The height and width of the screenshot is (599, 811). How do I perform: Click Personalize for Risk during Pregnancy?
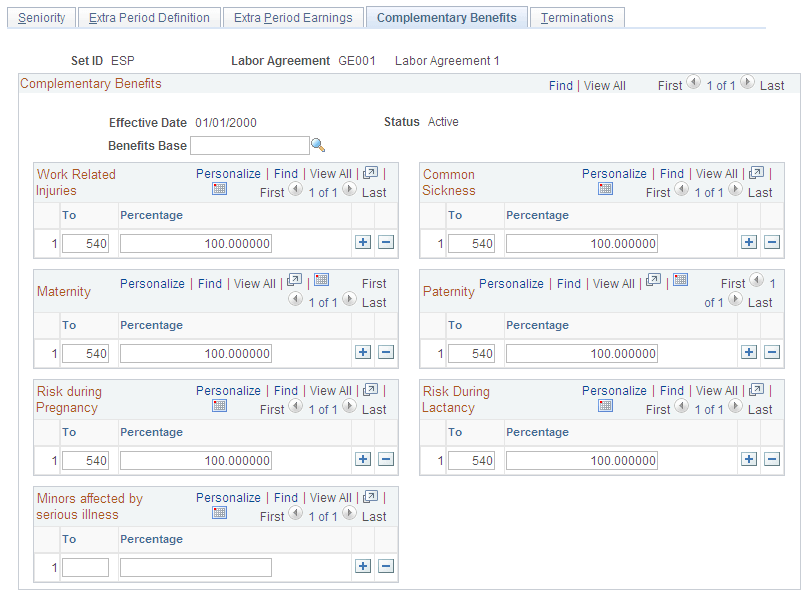[229, 390]
